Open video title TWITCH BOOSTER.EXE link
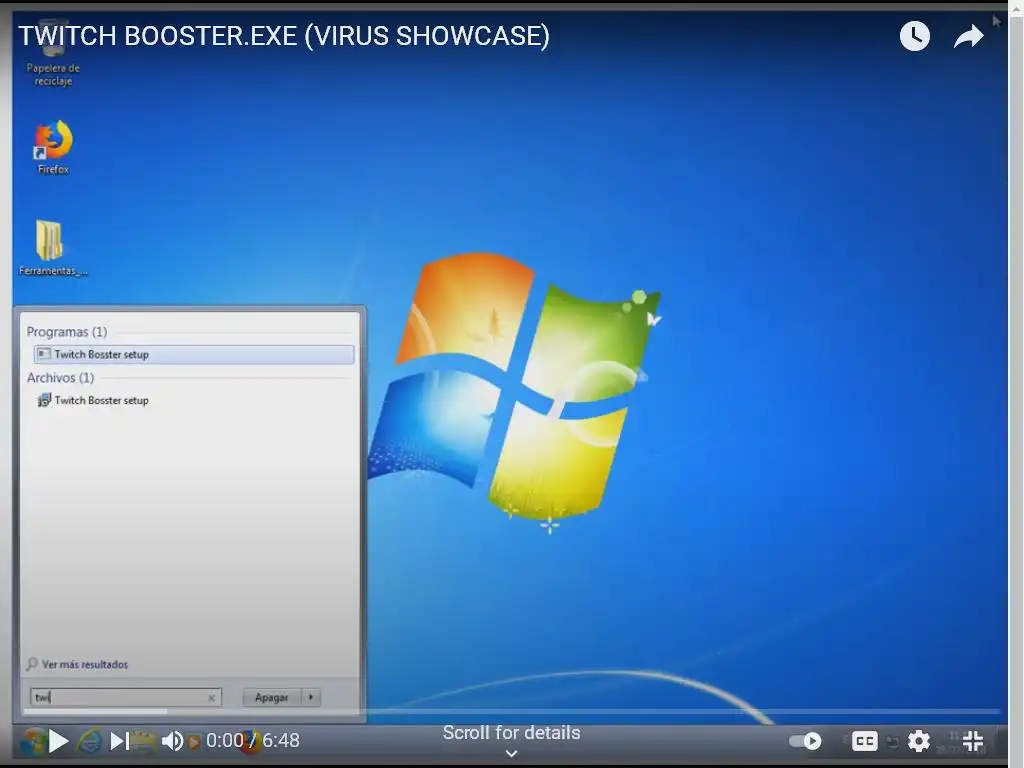 [284, 36]
